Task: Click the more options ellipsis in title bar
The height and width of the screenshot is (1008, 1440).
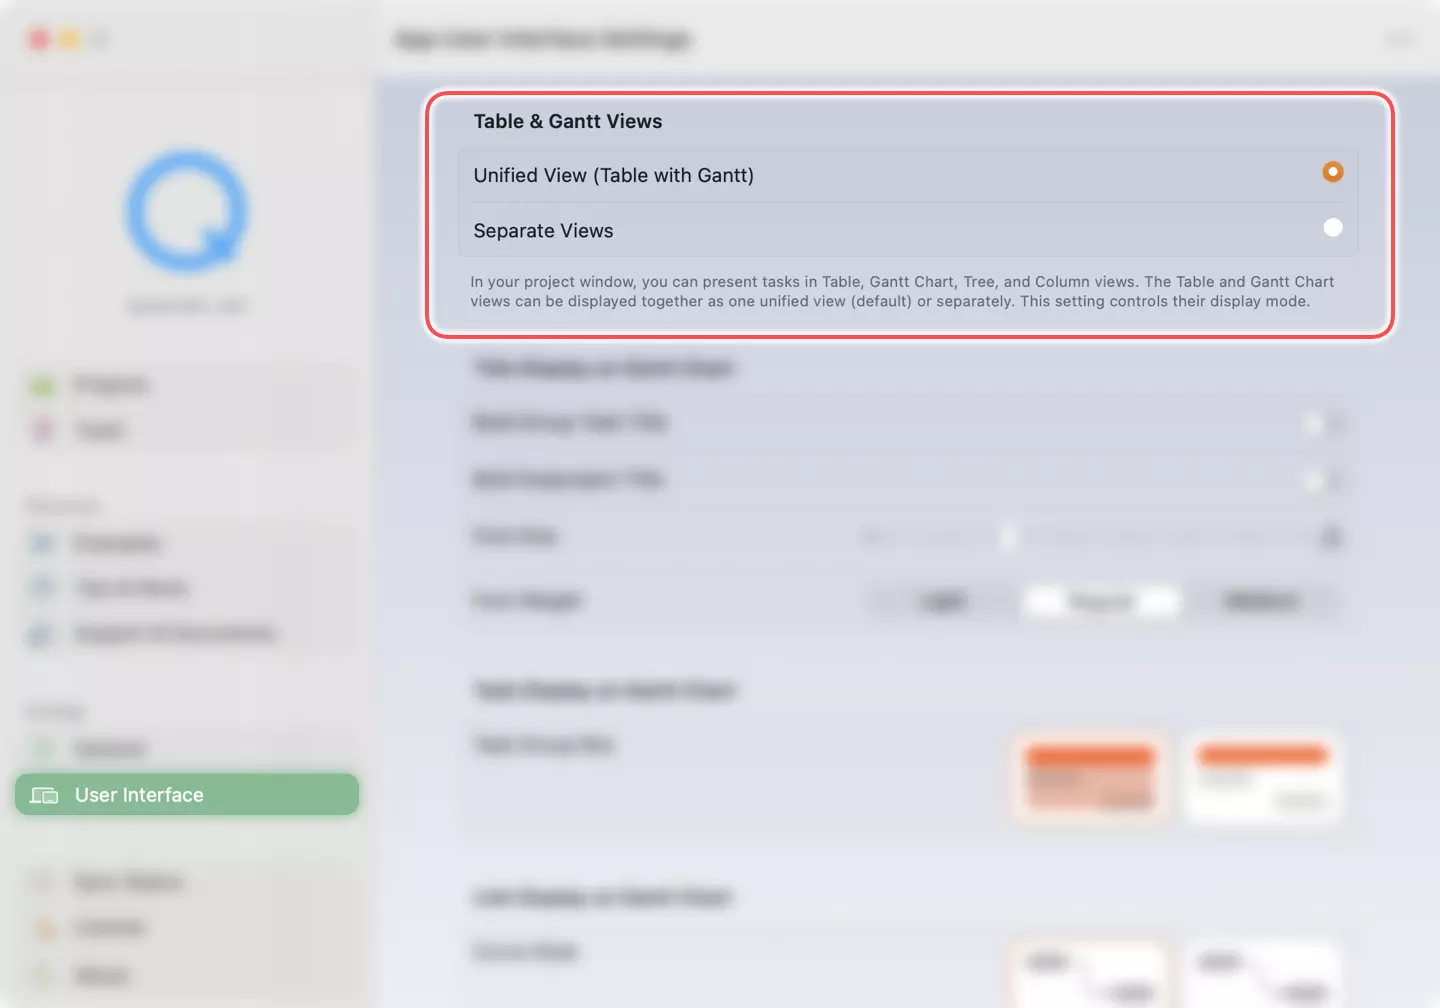Action: coord(1400,40)
